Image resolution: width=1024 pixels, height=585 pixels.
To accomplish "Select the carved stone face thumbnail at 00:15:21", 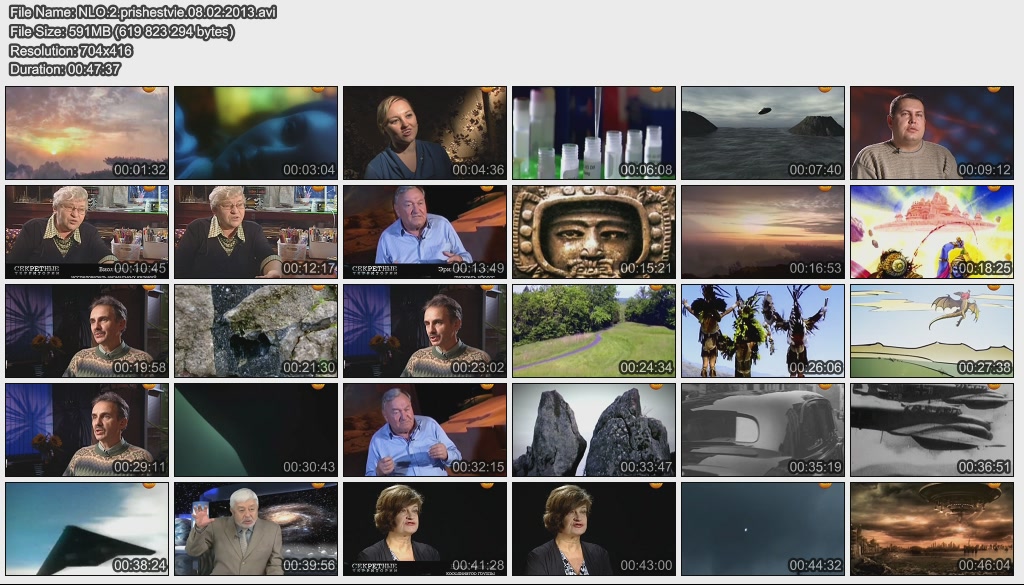I will pyautogui.click(x=593, y=232).
